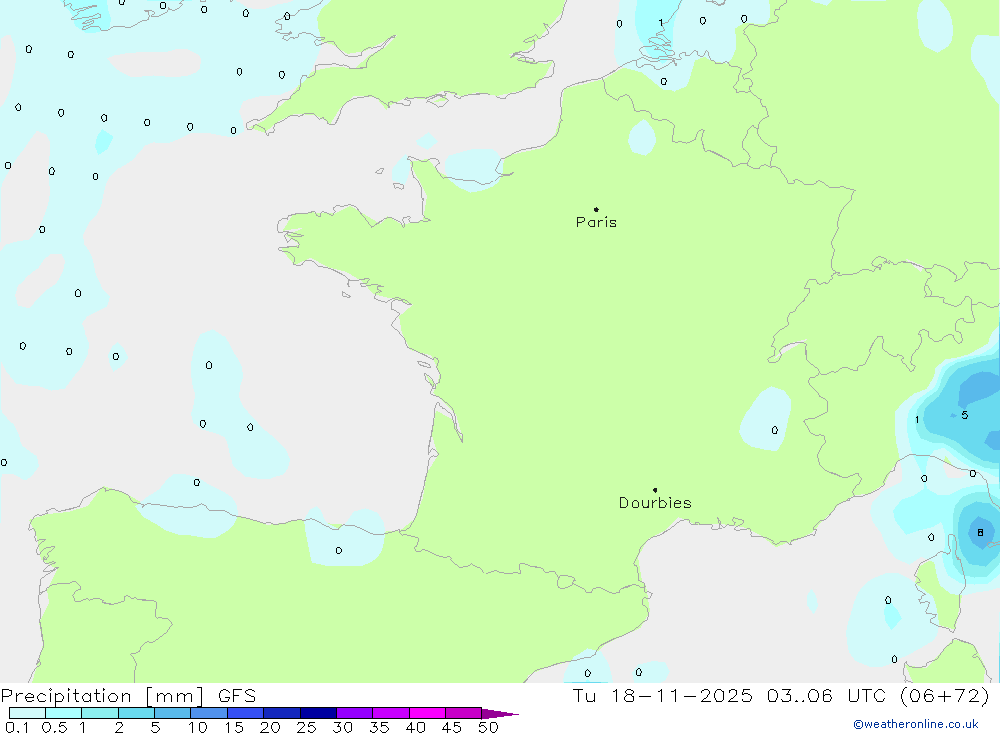1000x733 pixels.
Task: Pick the 45–50 mm legend swatch
Action: (x=464, y=713)
